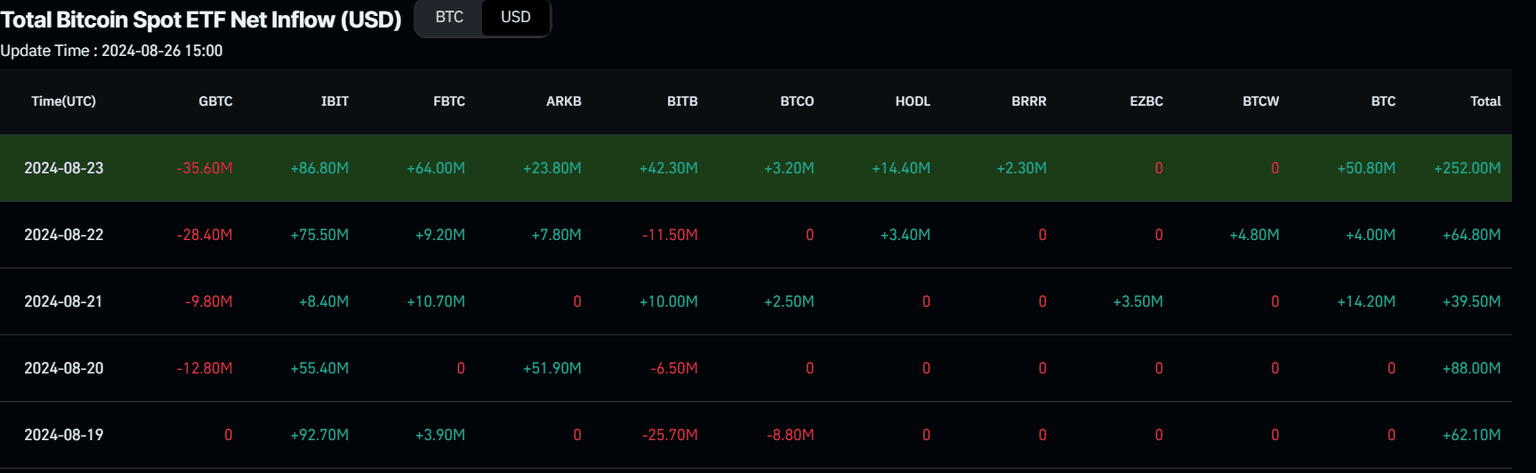Click the Total Bitcoin Spot ETF Net Inflow title
1536x473 pixels.
[x=201, y=18]
